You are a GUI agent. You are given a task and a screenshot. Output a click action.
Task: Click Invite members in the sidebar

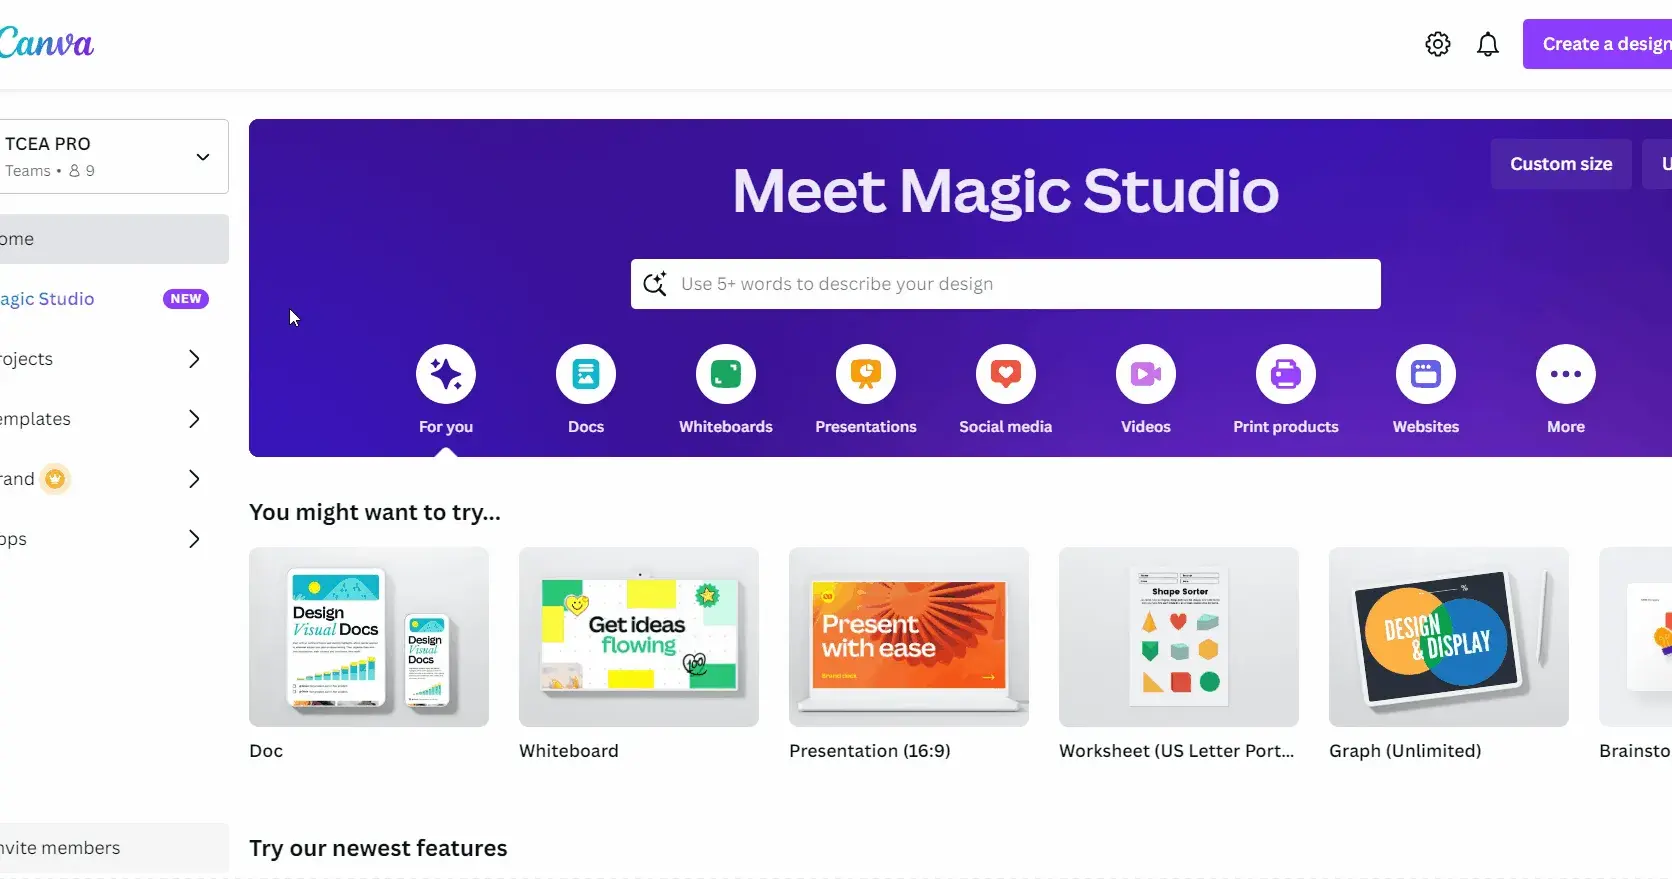(x=114, y=848)
